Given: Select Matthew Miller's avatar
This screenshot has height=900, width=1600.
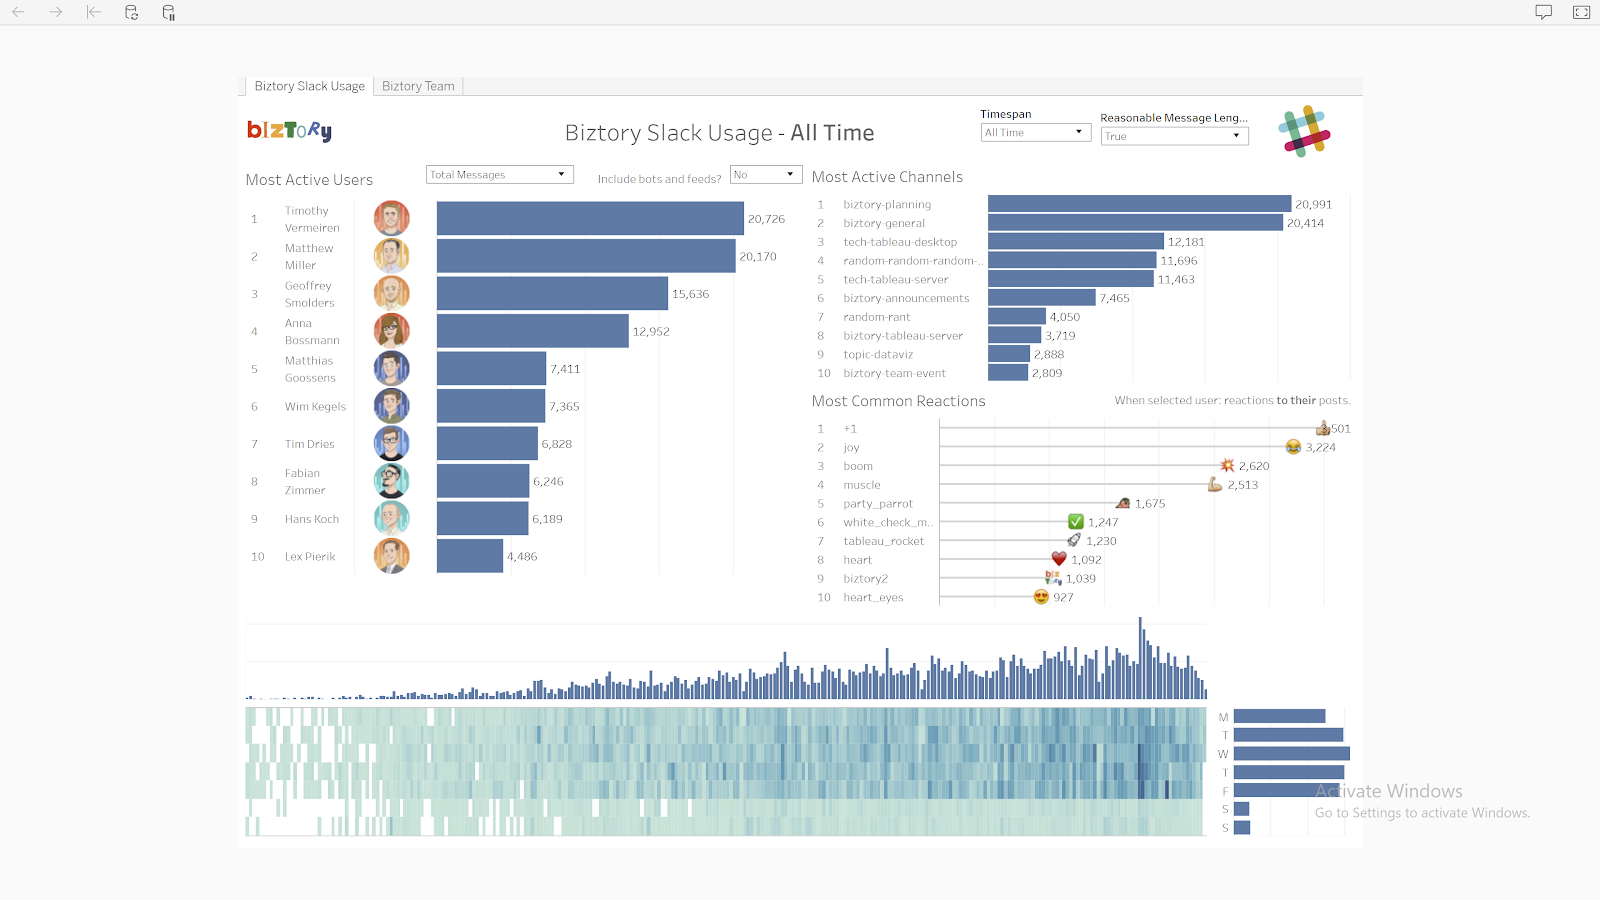Looking at the screenshot, I should tap(392, 256).
